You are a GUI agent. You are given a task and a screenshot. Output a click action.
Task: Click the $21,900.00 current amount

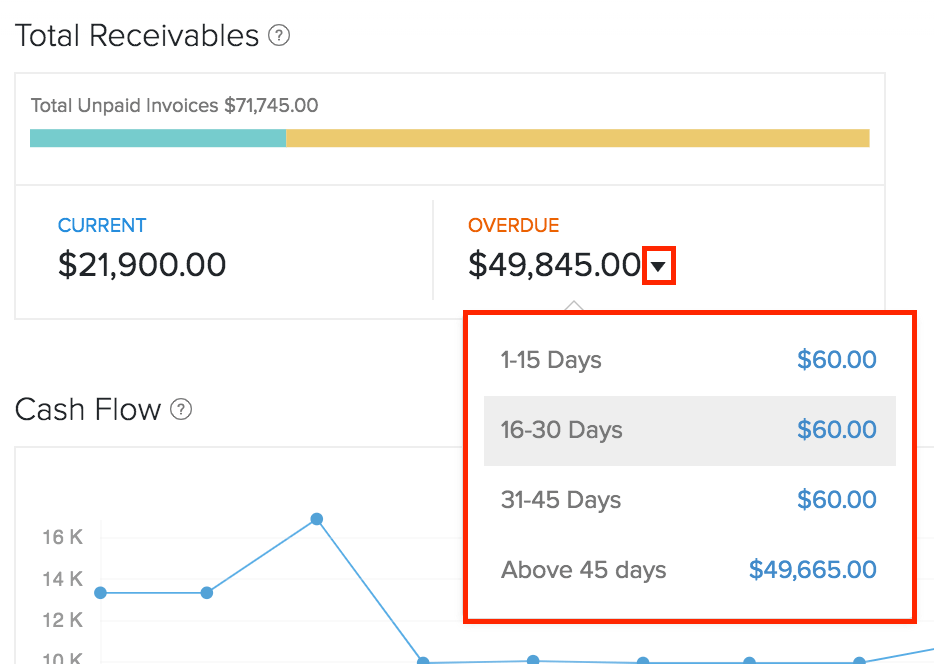[142, 265]
